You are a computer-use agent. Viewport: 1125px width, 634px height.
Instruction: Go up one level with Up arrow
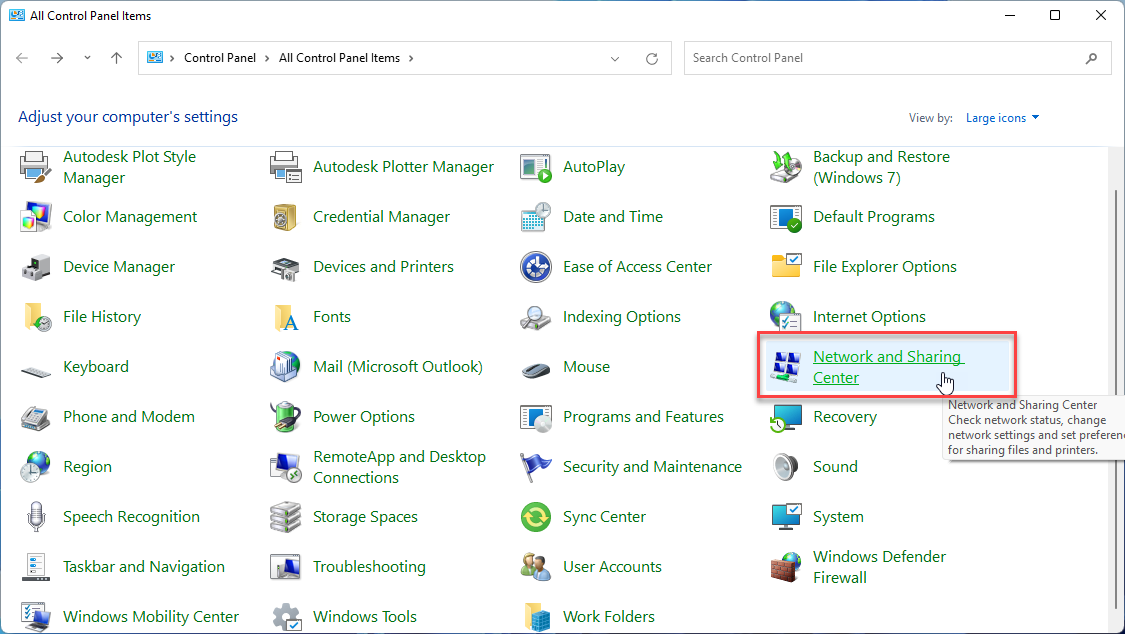click(x=116, y=58)
